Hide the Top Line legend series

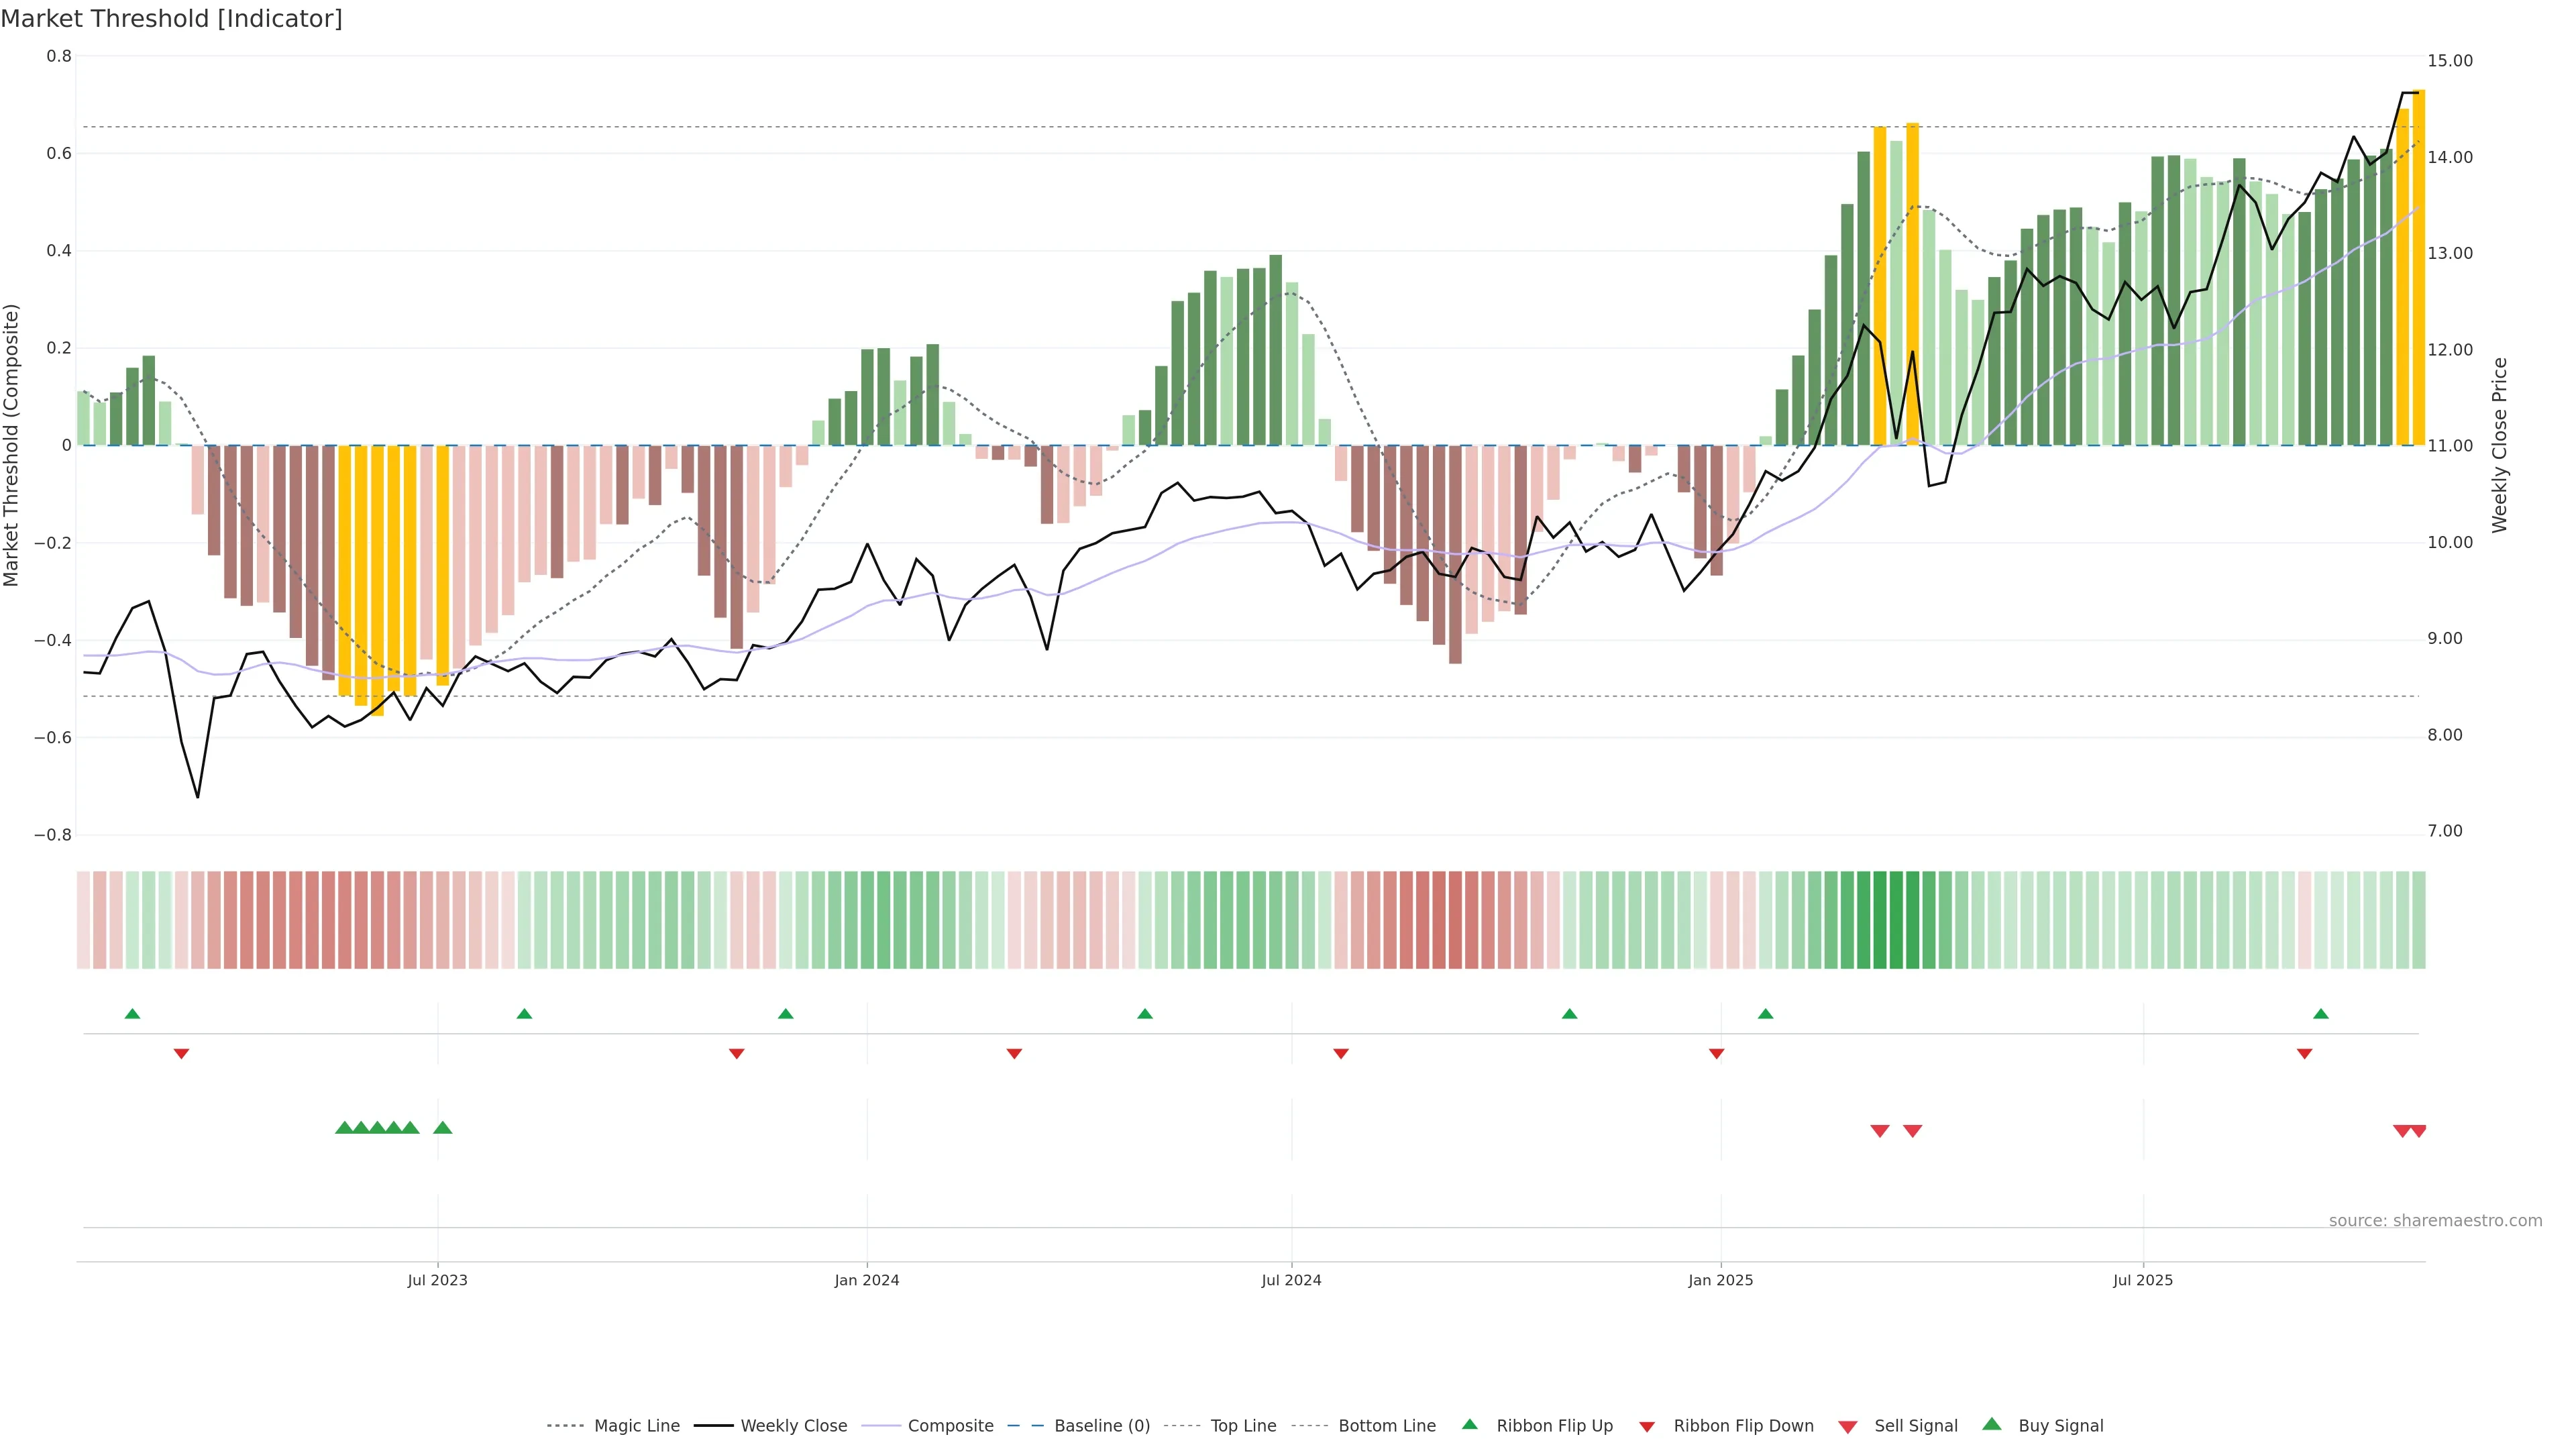tap(1243, 1426)
